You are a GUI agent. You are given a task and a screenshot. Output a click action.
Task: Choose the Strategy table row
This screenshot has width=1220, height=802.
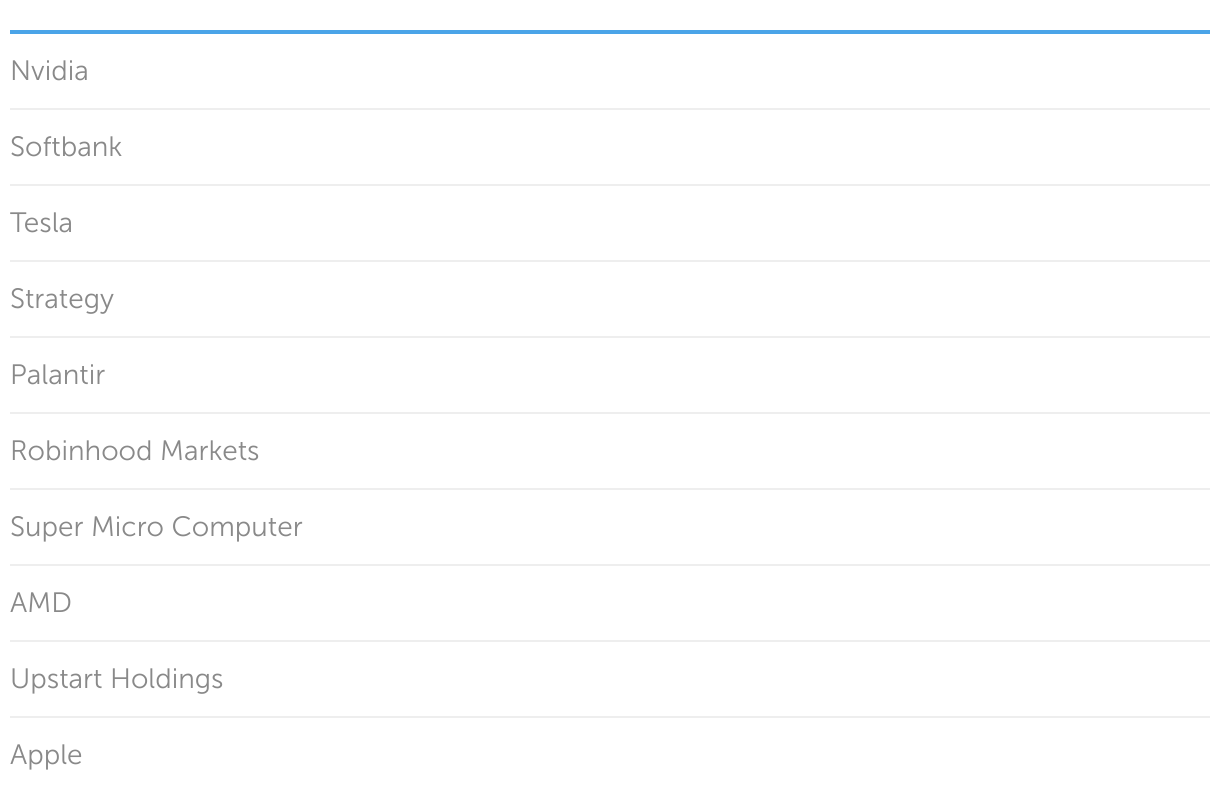pos(610,299)
